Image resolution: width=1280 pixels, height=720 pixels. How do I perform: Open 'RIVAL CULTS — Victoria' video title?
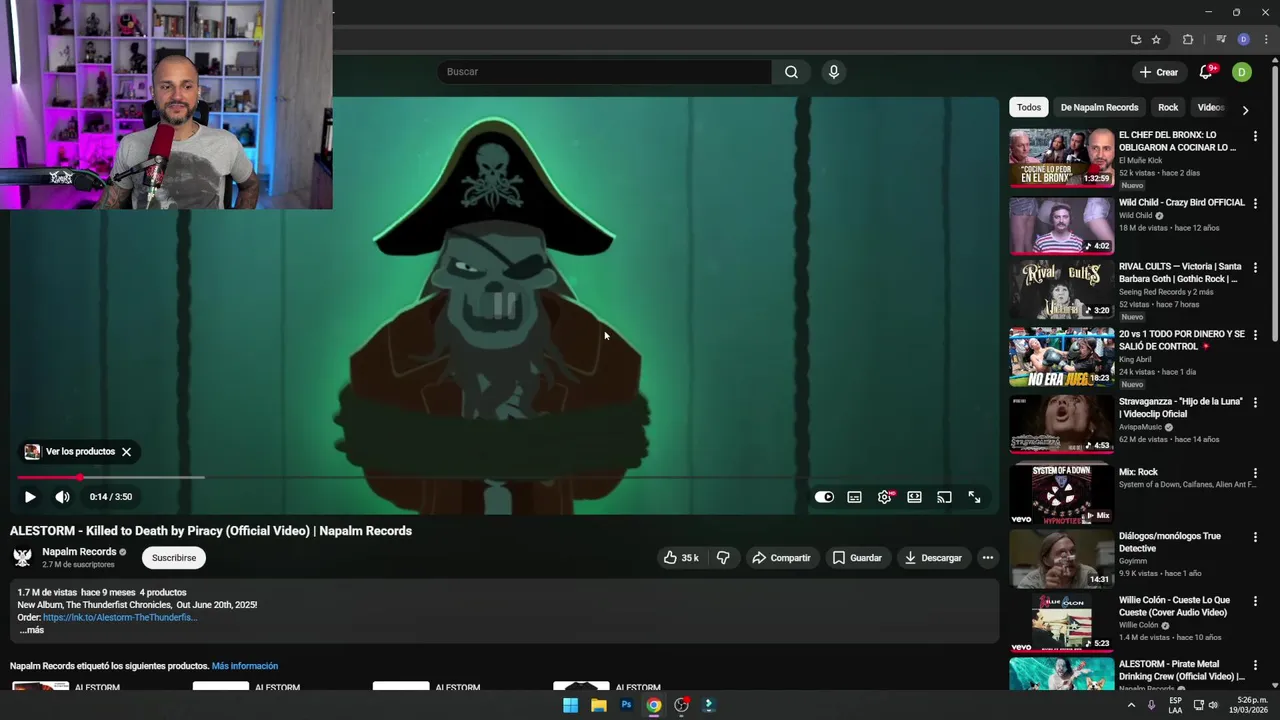click(x=1179, y=273)
